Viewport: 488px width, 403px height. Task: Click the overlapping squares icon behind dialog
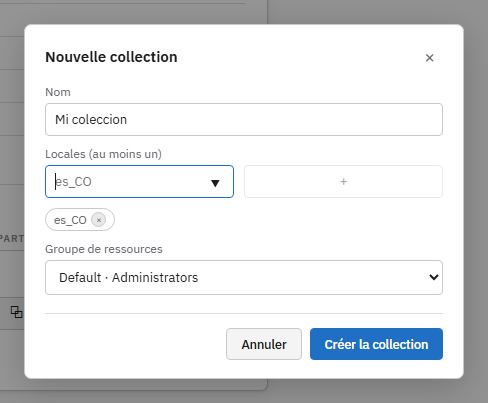point(16,312)
